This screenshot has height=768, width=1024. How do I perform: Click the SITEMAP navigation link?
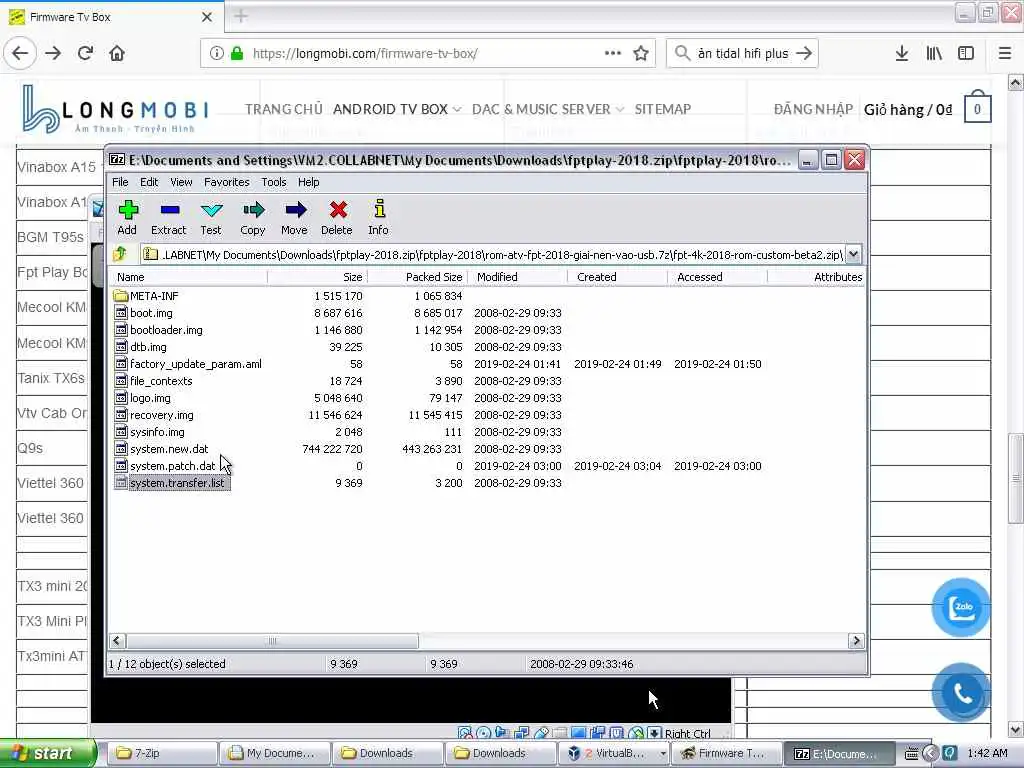663,109
